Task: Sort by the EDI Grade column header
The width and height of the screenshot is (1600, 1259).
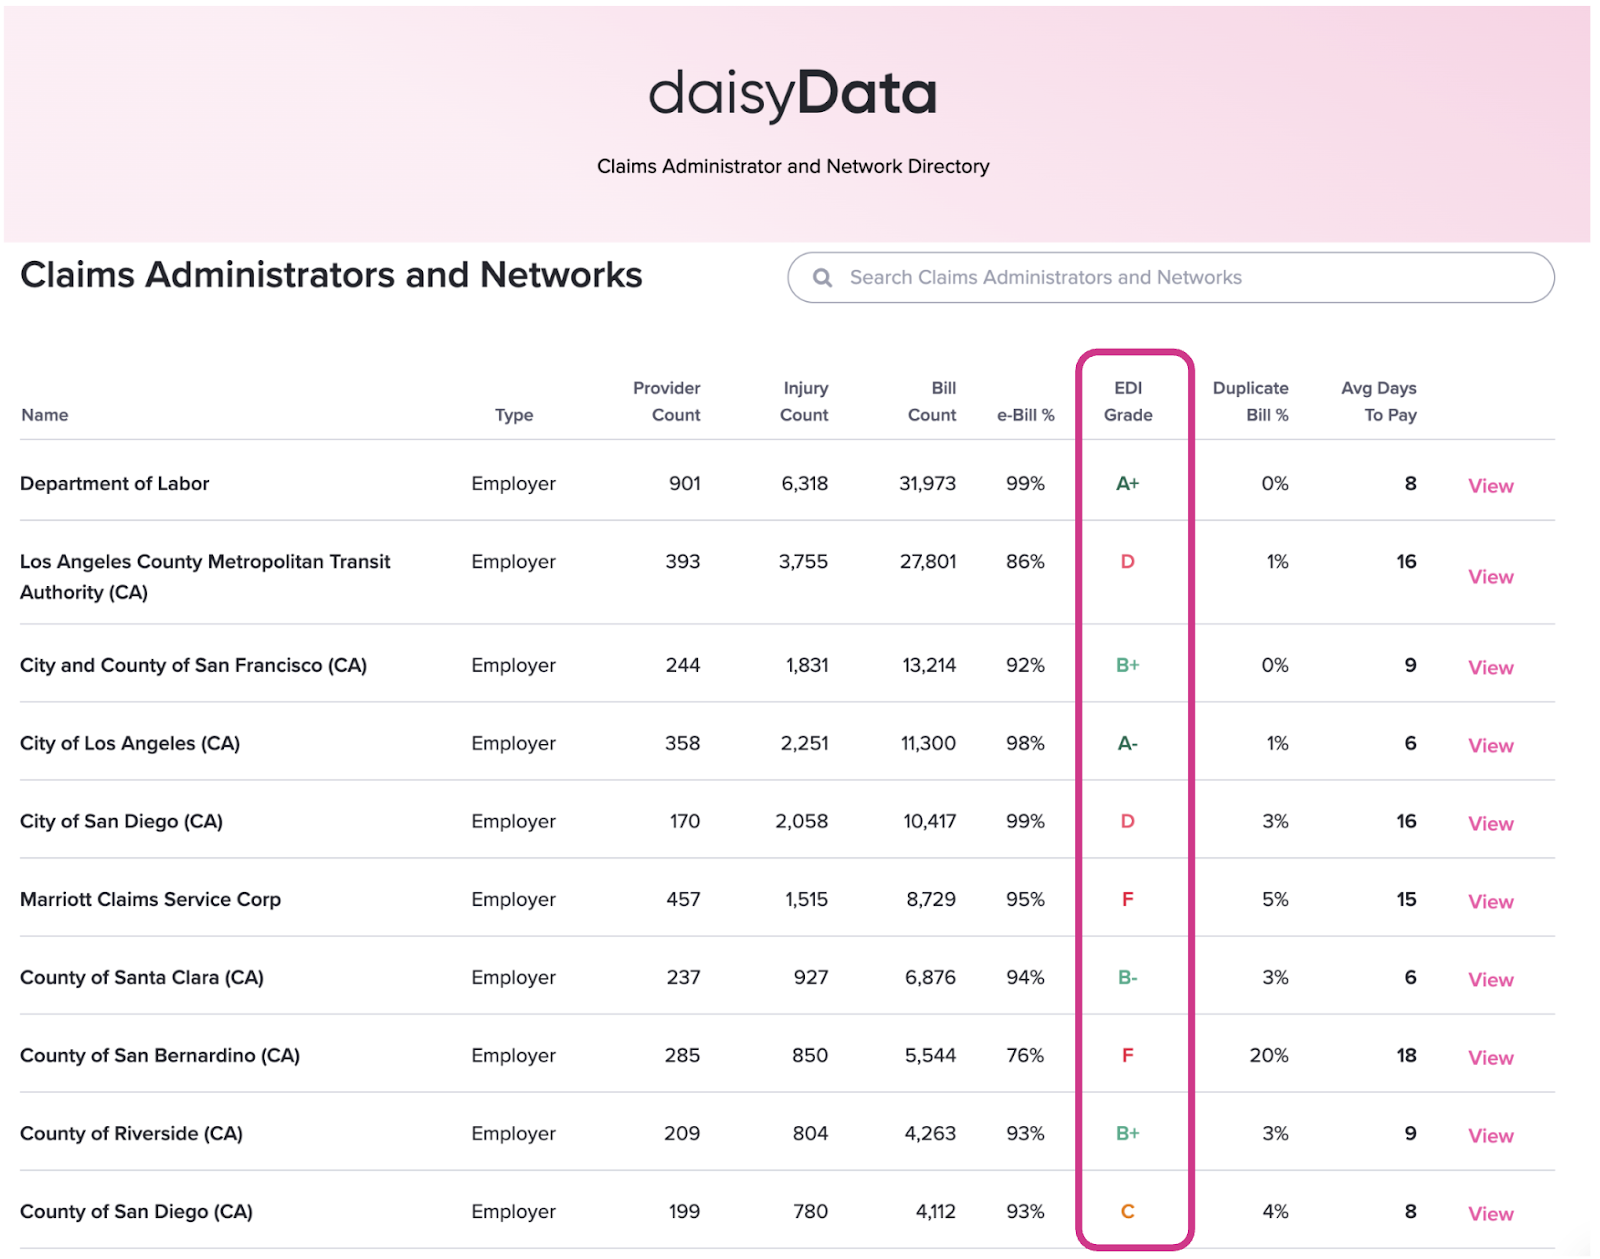Action: [1127, 402]
